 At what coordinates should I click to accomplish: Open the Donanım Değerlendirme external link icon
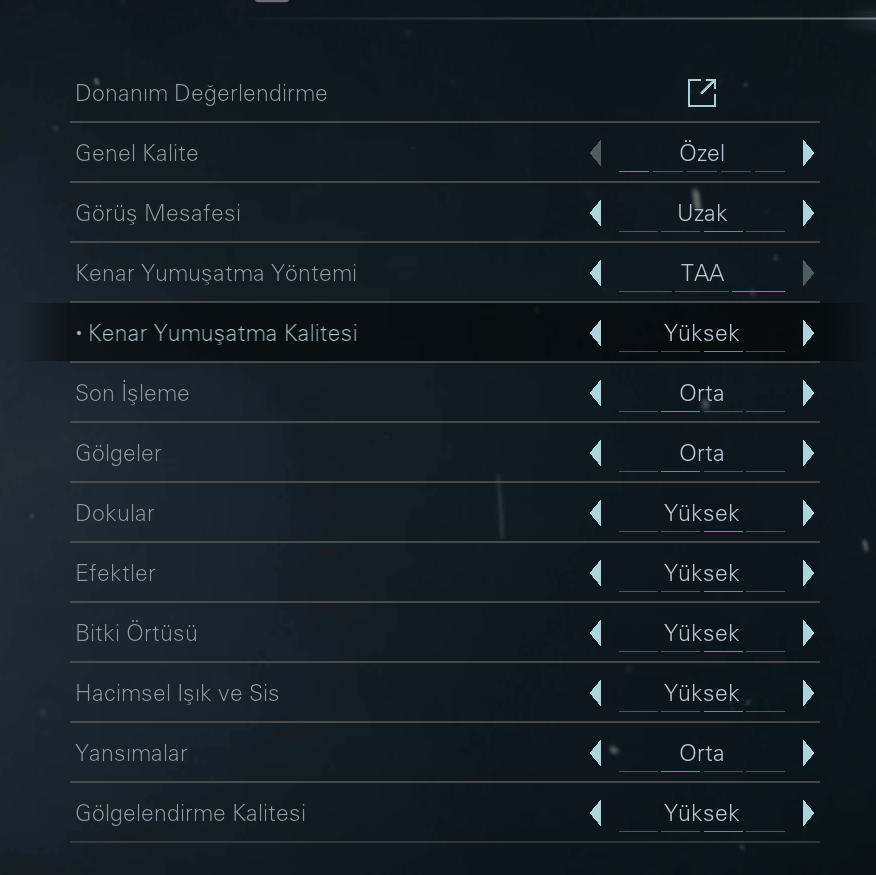(702, 93)
